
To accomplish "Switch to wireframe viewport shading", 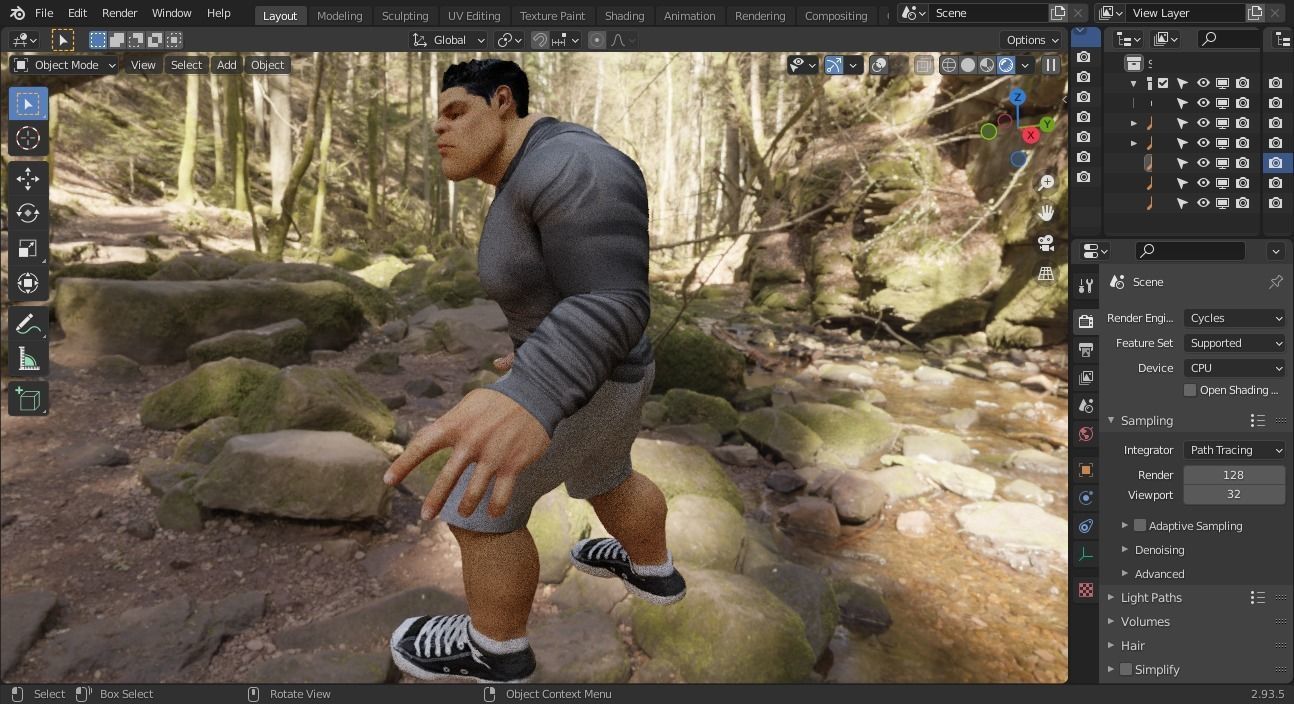I will 949,65.
